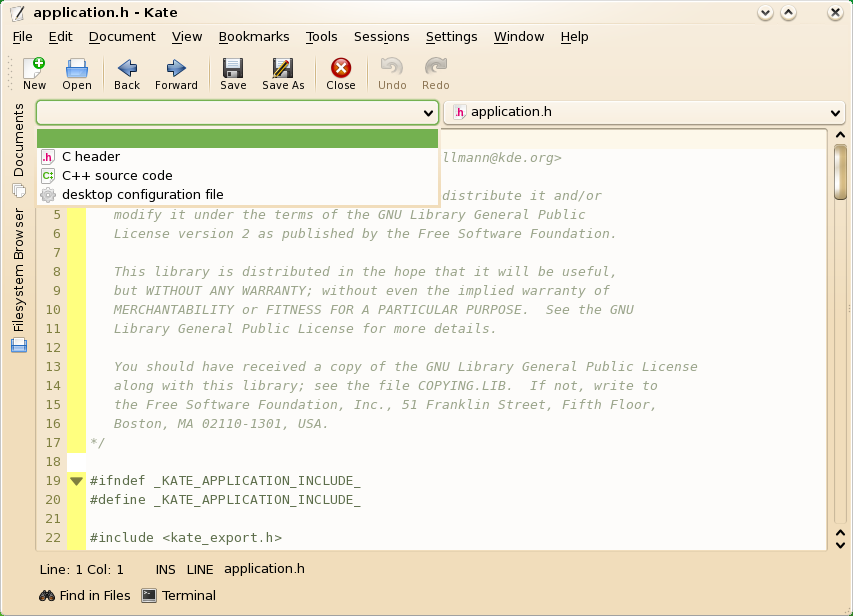Click line number 22 in the gutter
Viewport: 853px width, 616px height.
point(53,538)
